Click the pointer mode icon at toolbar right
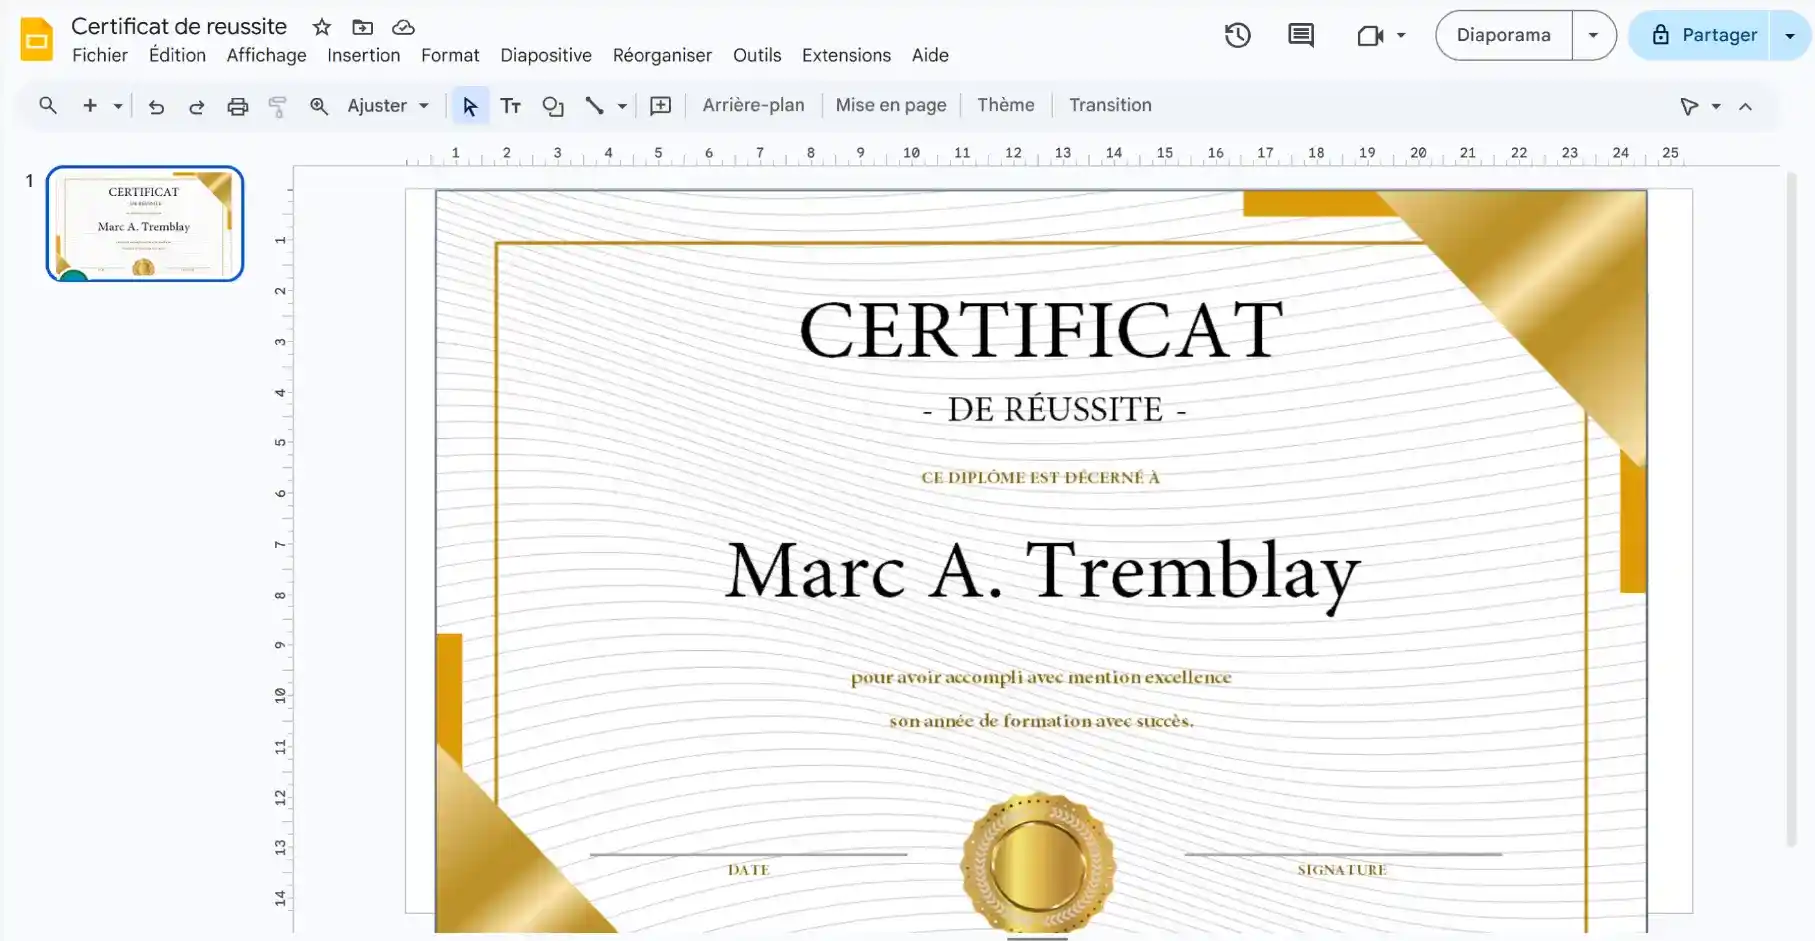 point(1689,106)
